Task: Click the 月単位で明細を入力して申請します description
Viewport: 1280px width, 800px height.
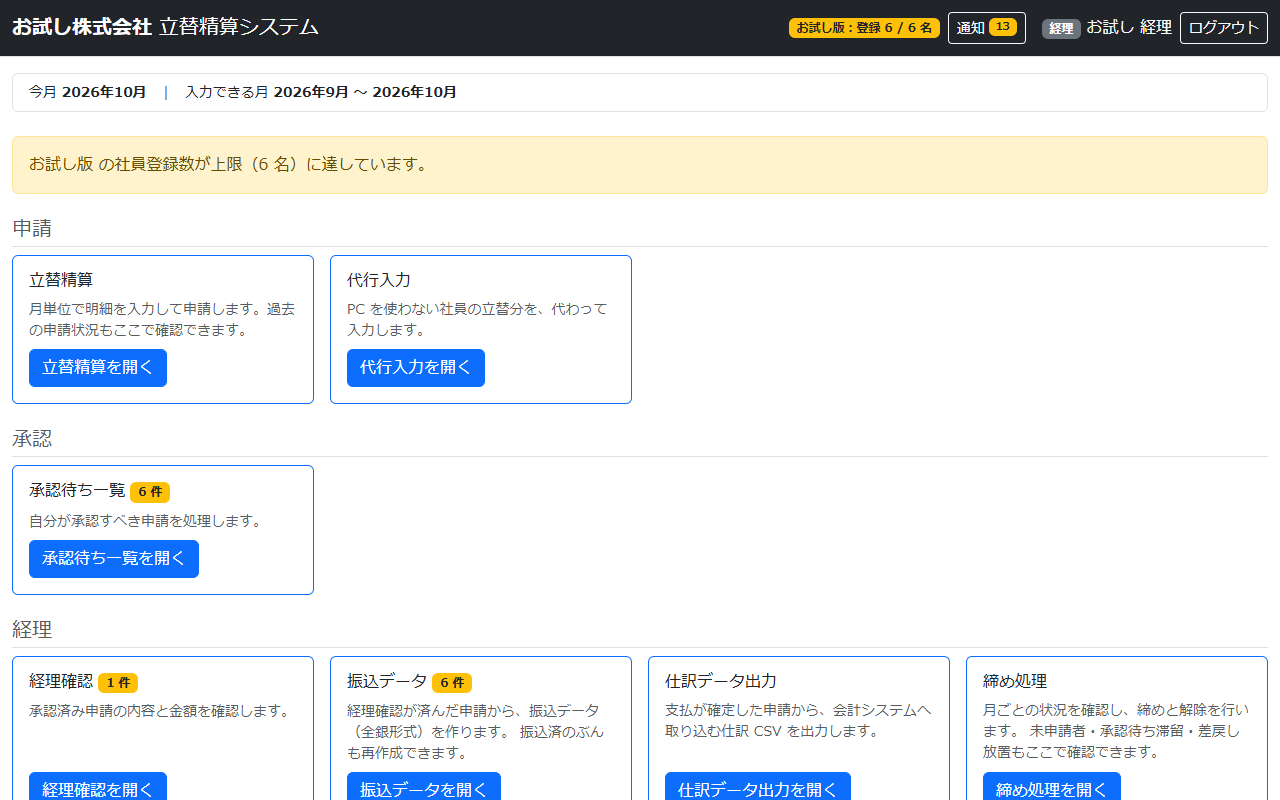Action: (162, 319)
